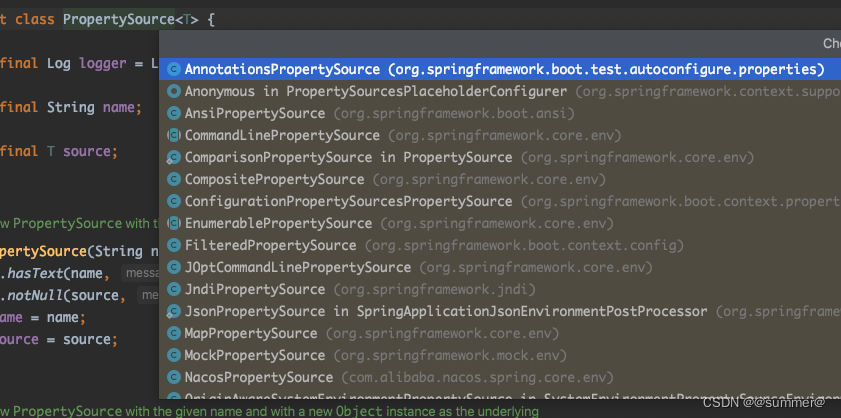
Task: Click 'T source;' field declaration
Action: coord(82,151)
